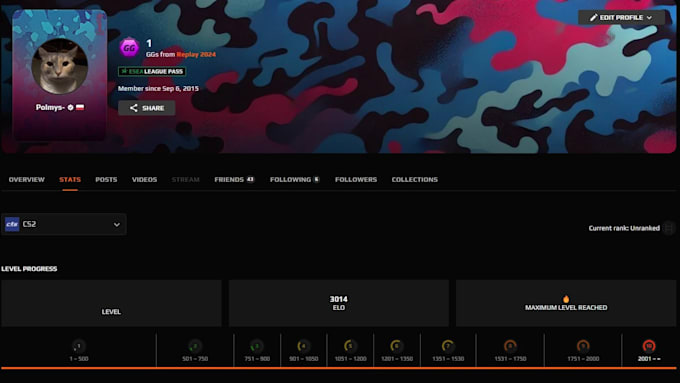Click the level 7 skill icon
This screenshot has width=680, height=383.
[x=448, y=346]
